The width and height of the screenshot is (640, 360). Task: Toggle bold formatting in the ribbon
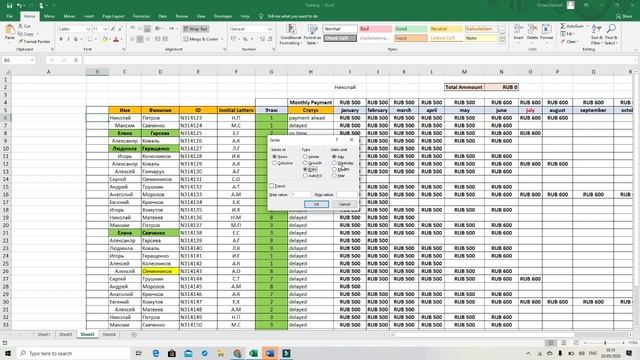point(61,39)
